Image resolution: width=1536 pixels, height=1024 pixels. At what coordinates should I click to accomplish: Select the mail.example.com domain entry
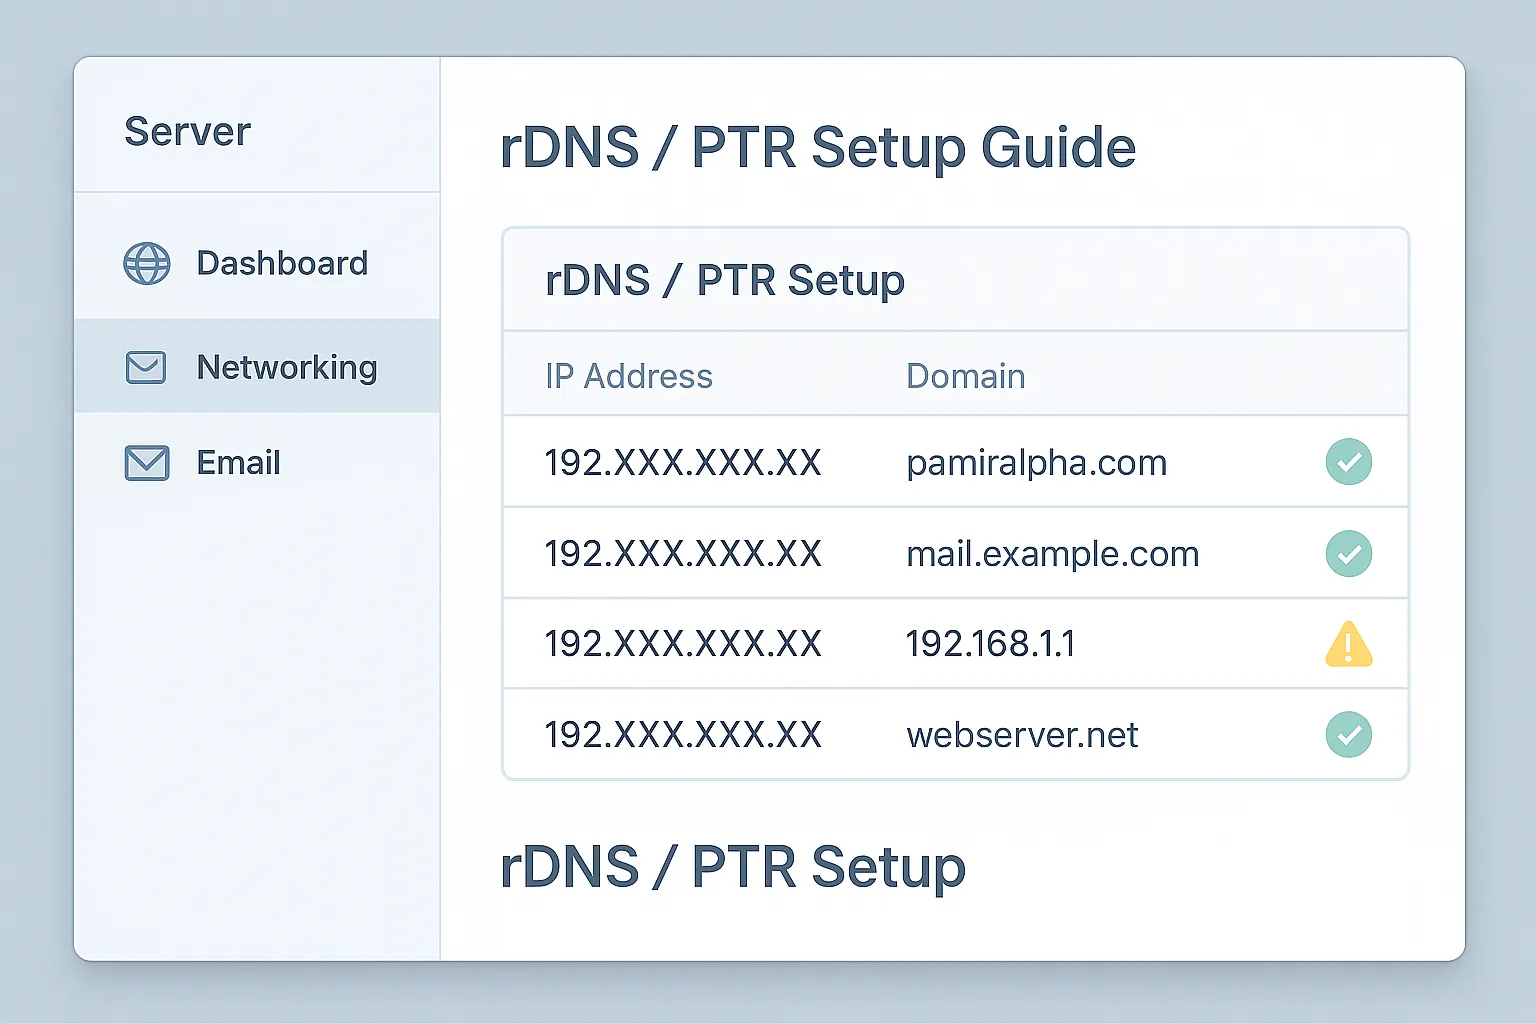(x=1052, y=554)
